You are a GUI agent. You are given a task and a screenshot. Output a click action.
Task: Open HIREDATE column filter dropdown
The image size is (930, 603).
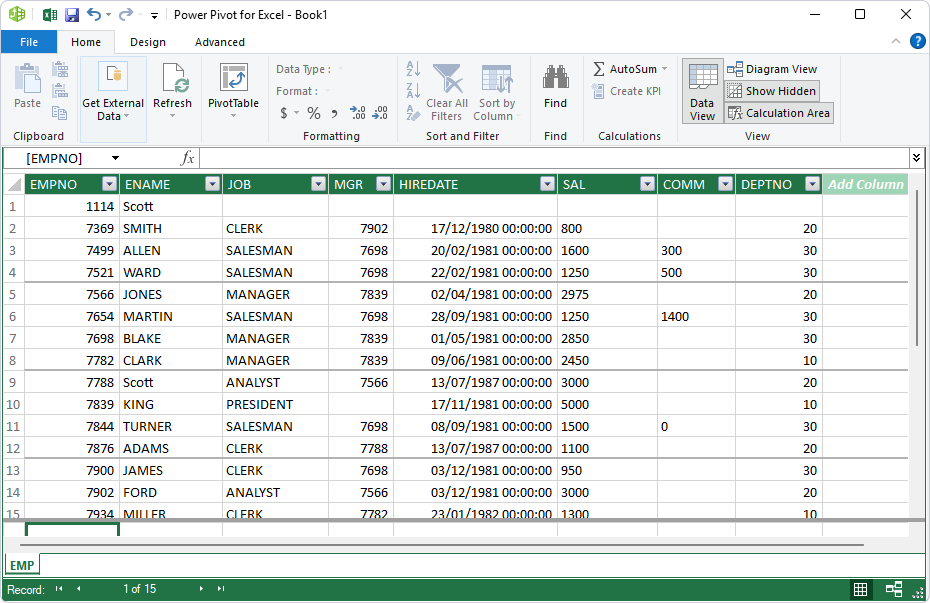tap(547, 184)
